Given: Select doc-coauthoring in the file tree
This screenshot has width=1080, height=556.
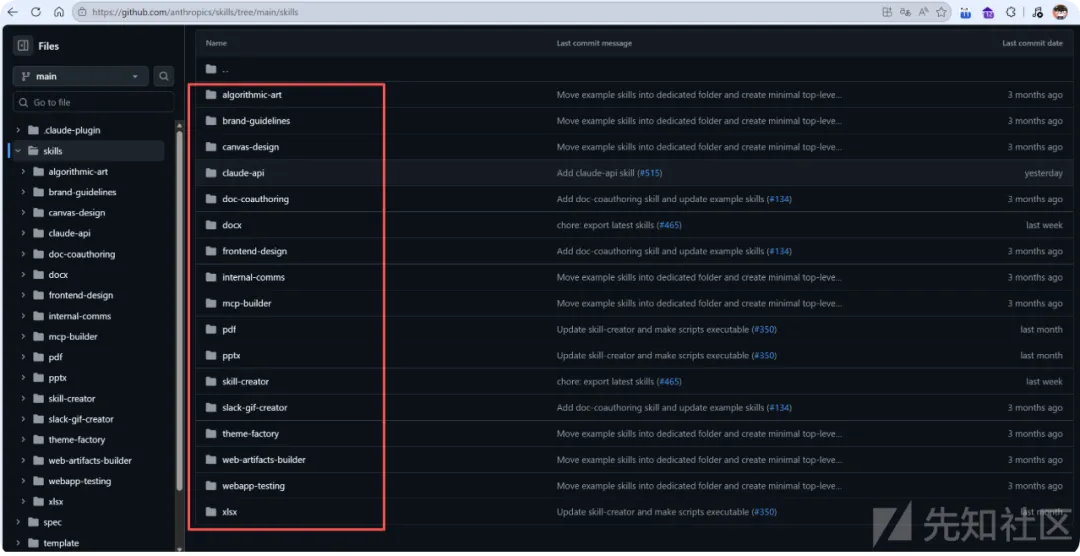Looking at the screenshot, I should pyautogui.click(x=82, y=254).
